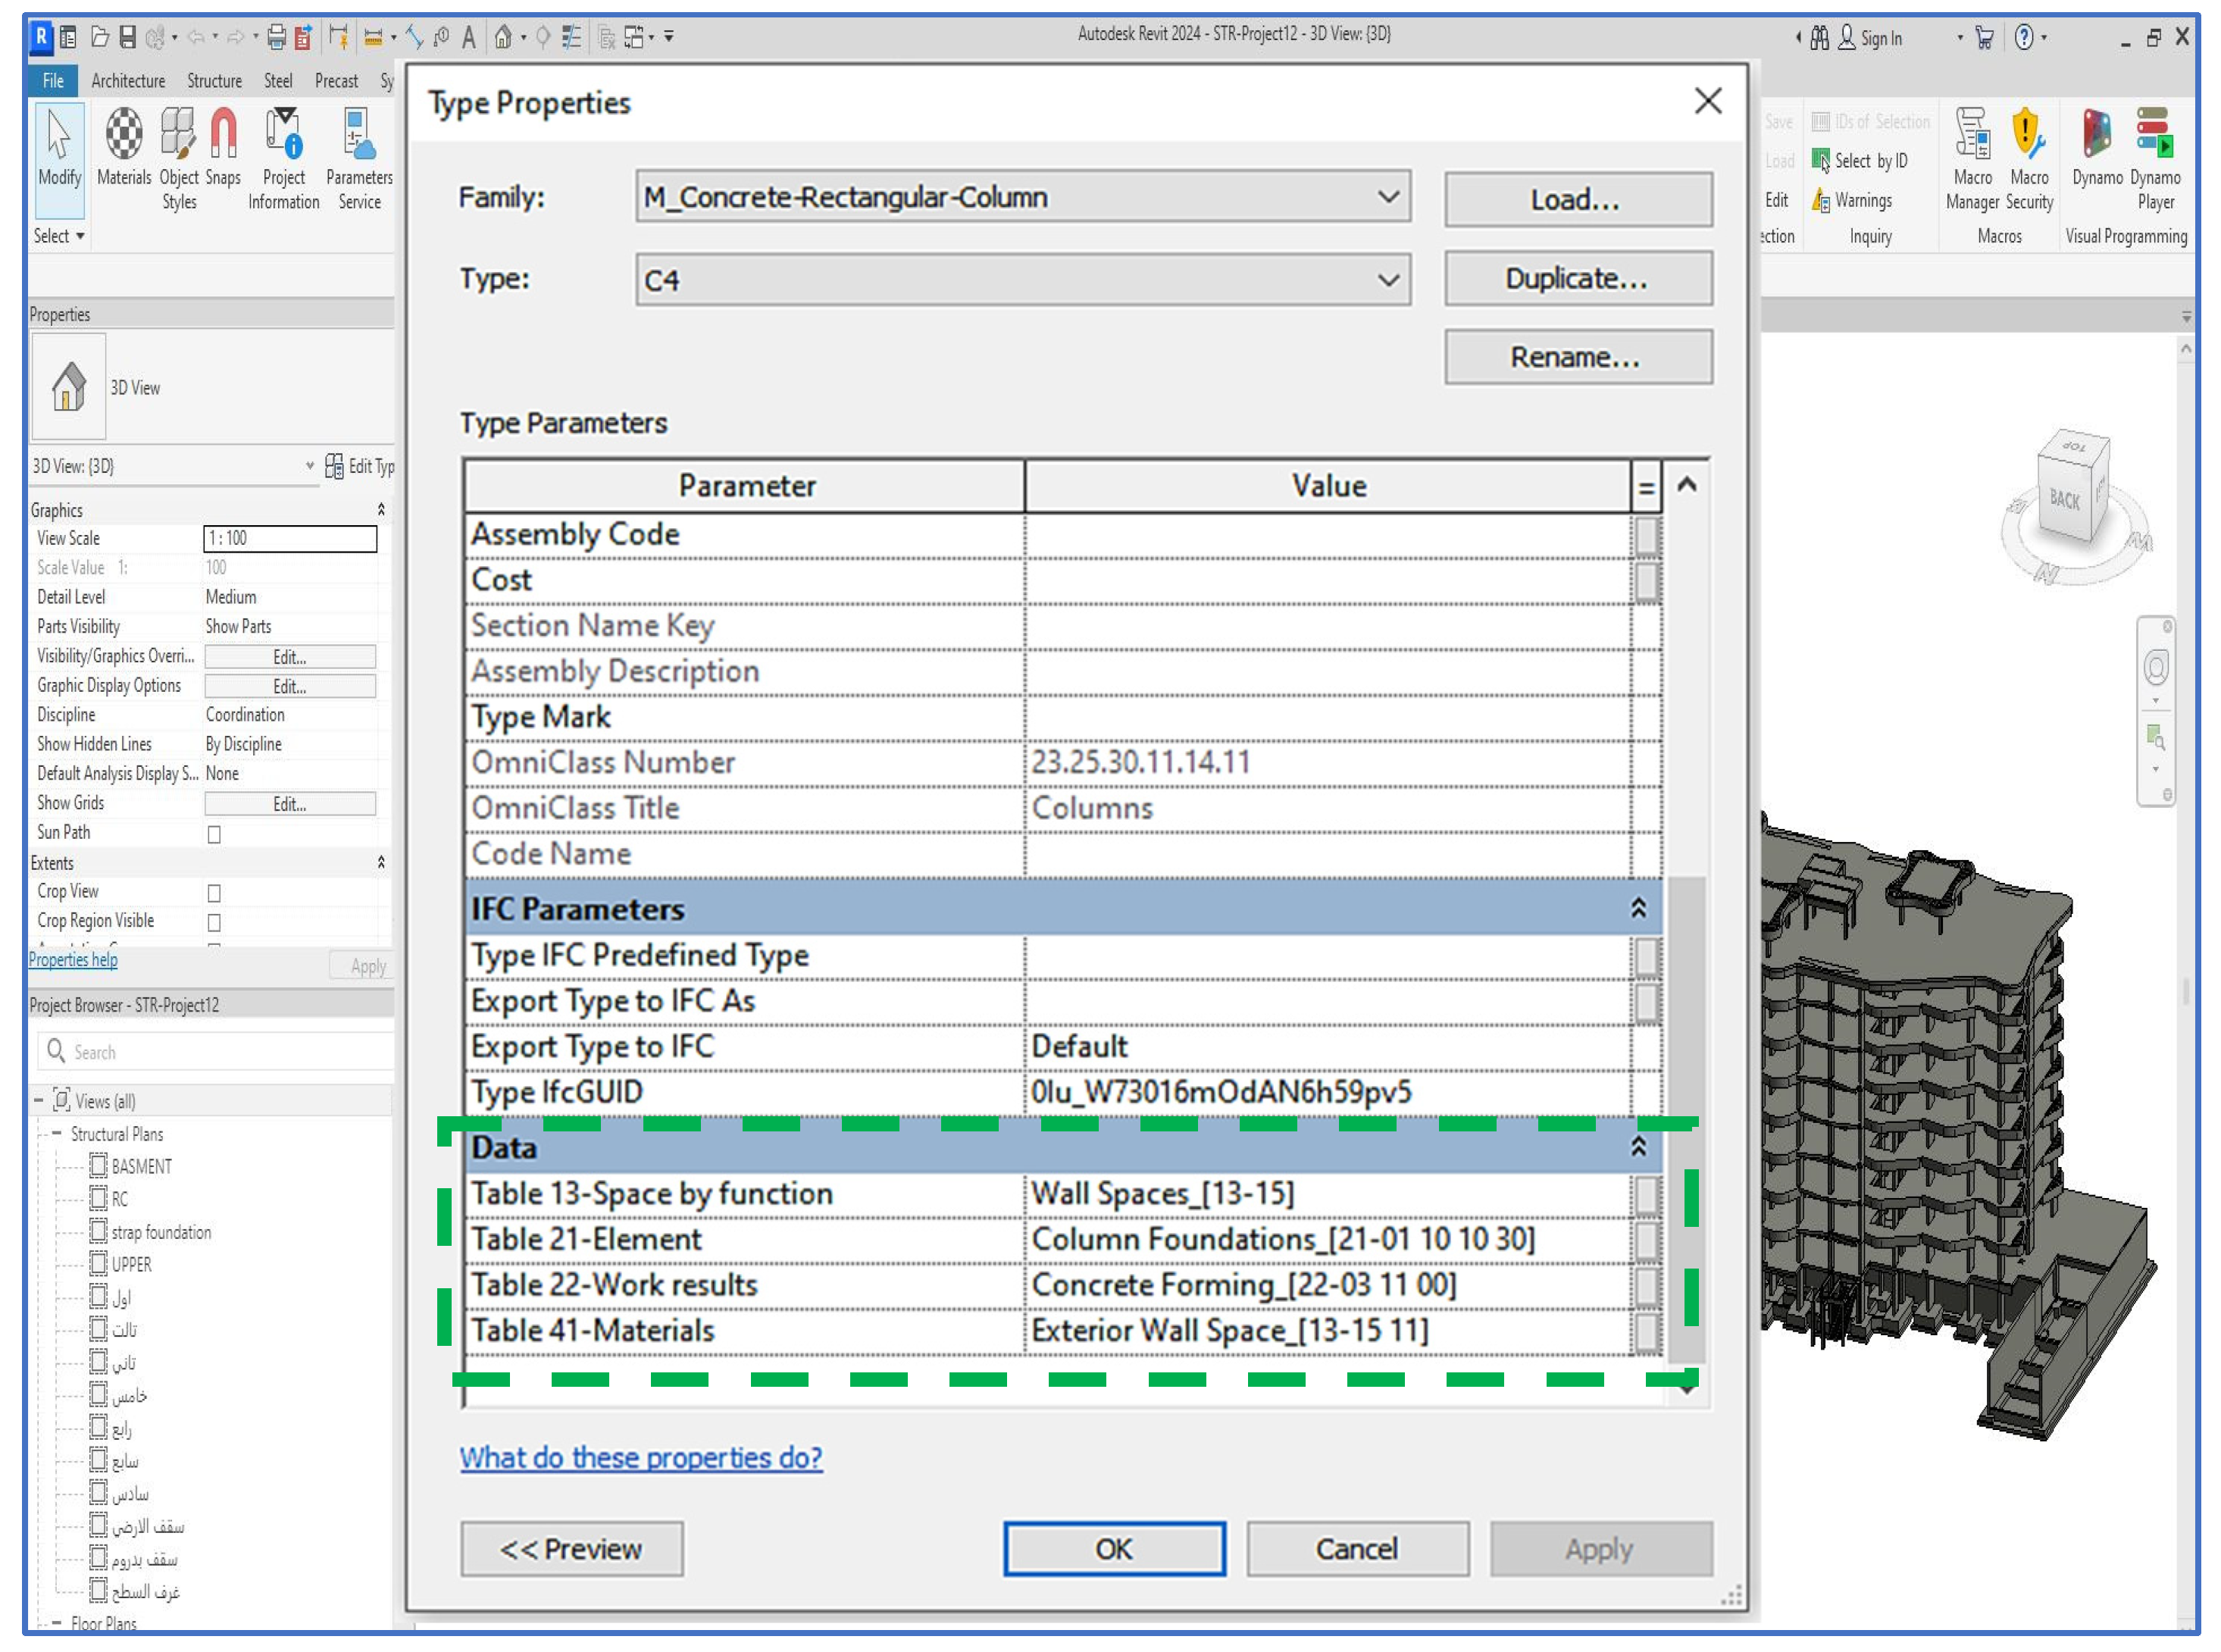Collapse the IFC Parameters group
Image resolution: width=2221 pixels, height=1652 pixels.
[1638, 908]
